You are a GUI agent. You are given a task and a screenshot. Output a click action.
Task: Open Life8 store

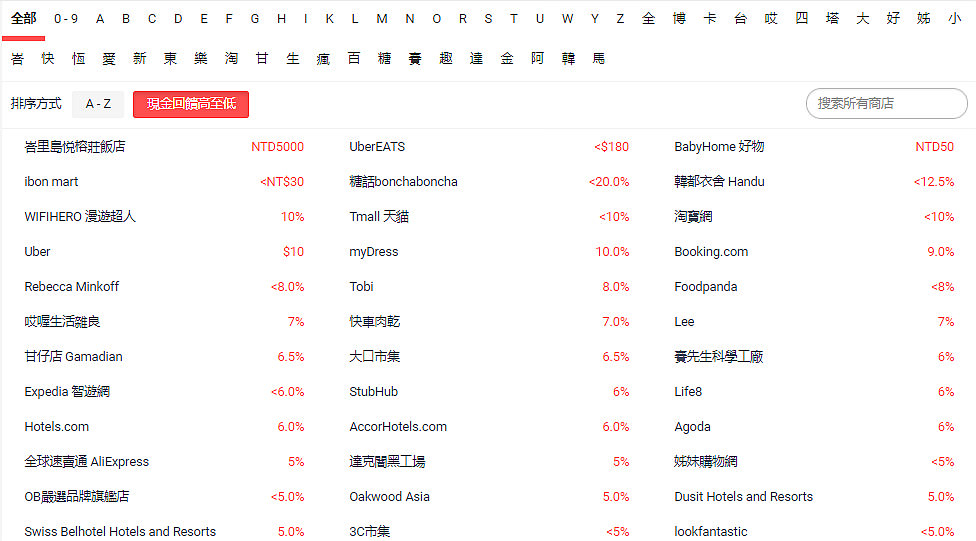coord(688,392)
